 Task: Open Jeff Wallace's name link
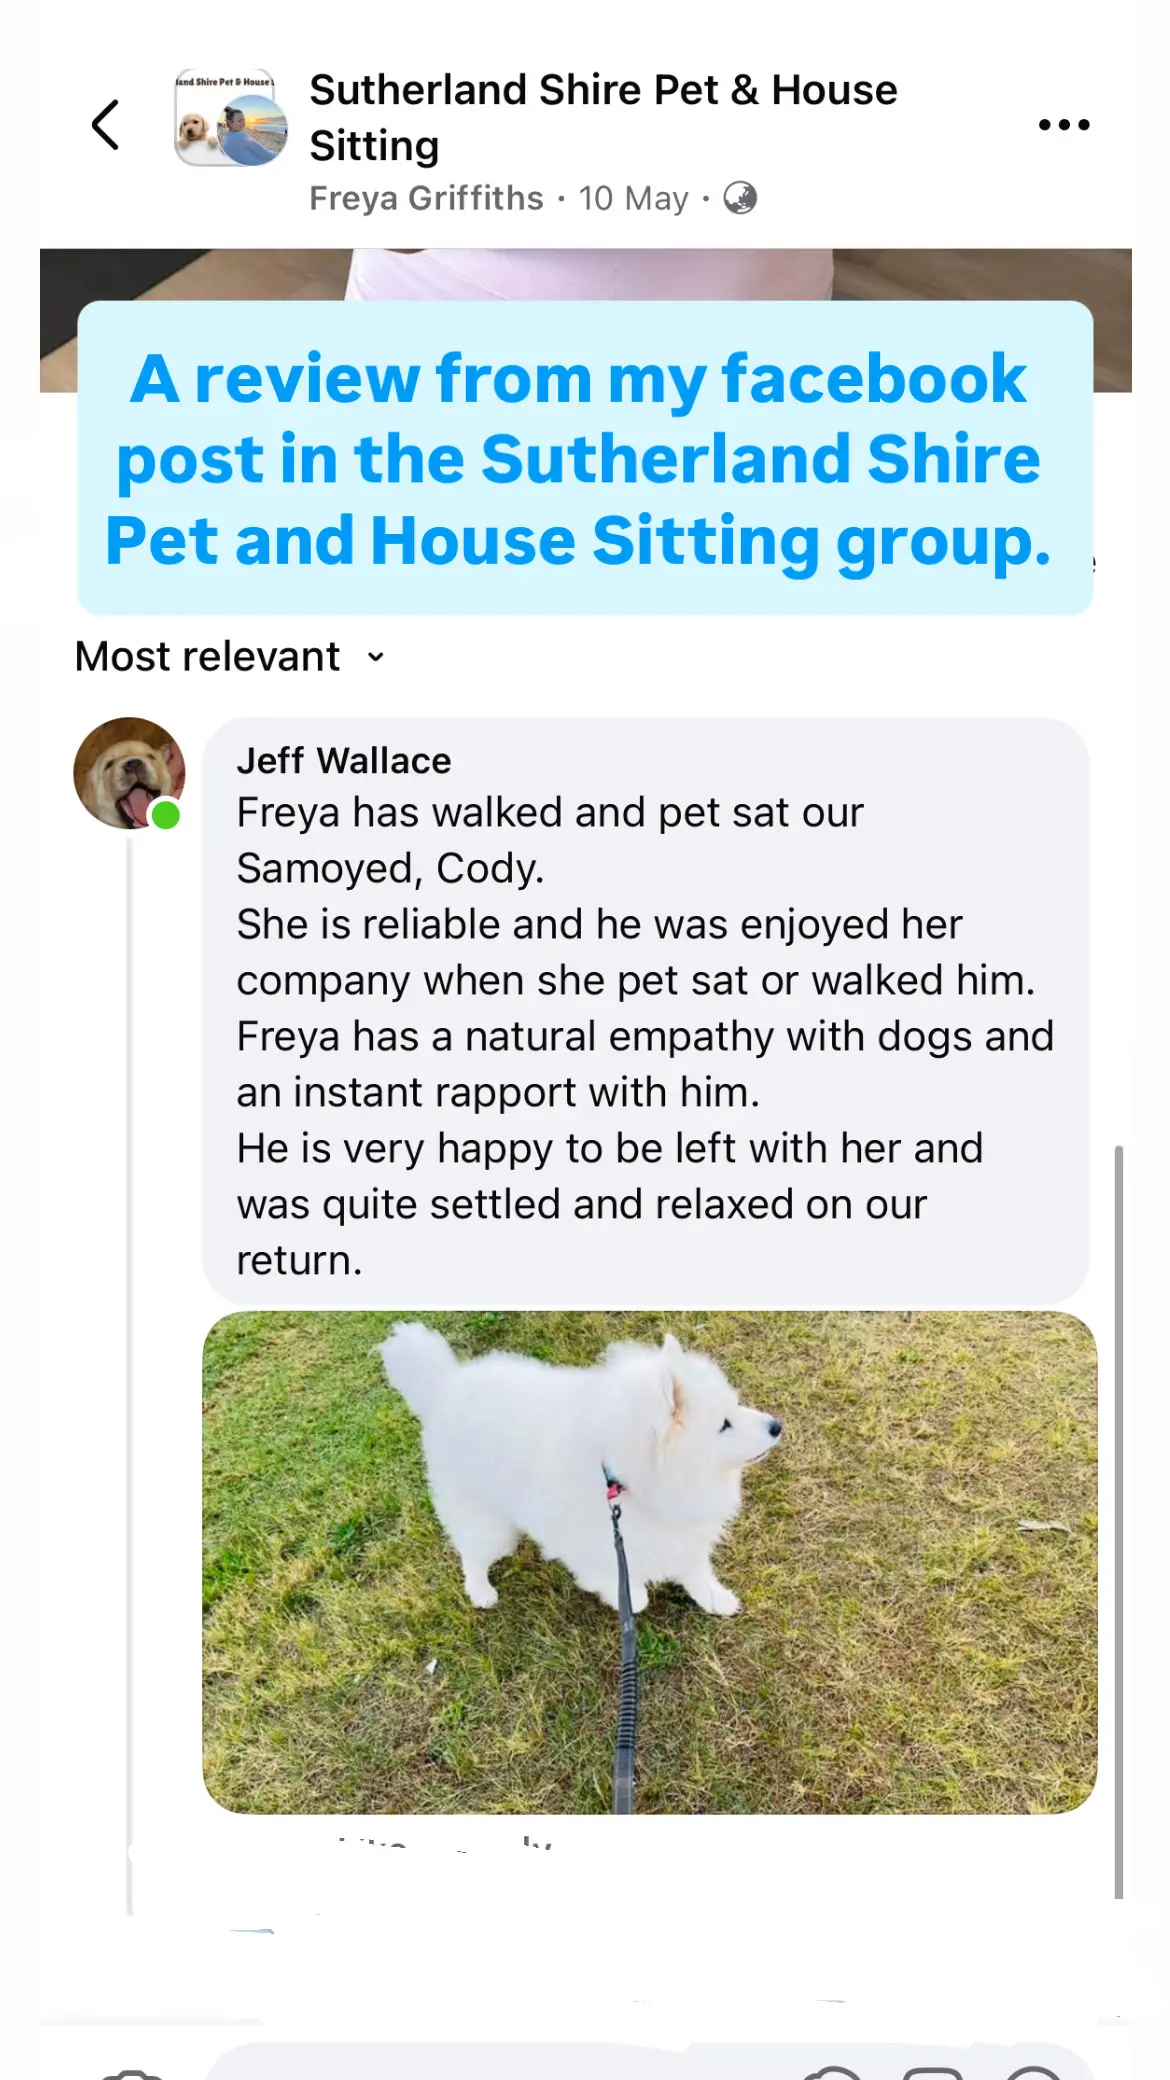click(x=344, y=761)
